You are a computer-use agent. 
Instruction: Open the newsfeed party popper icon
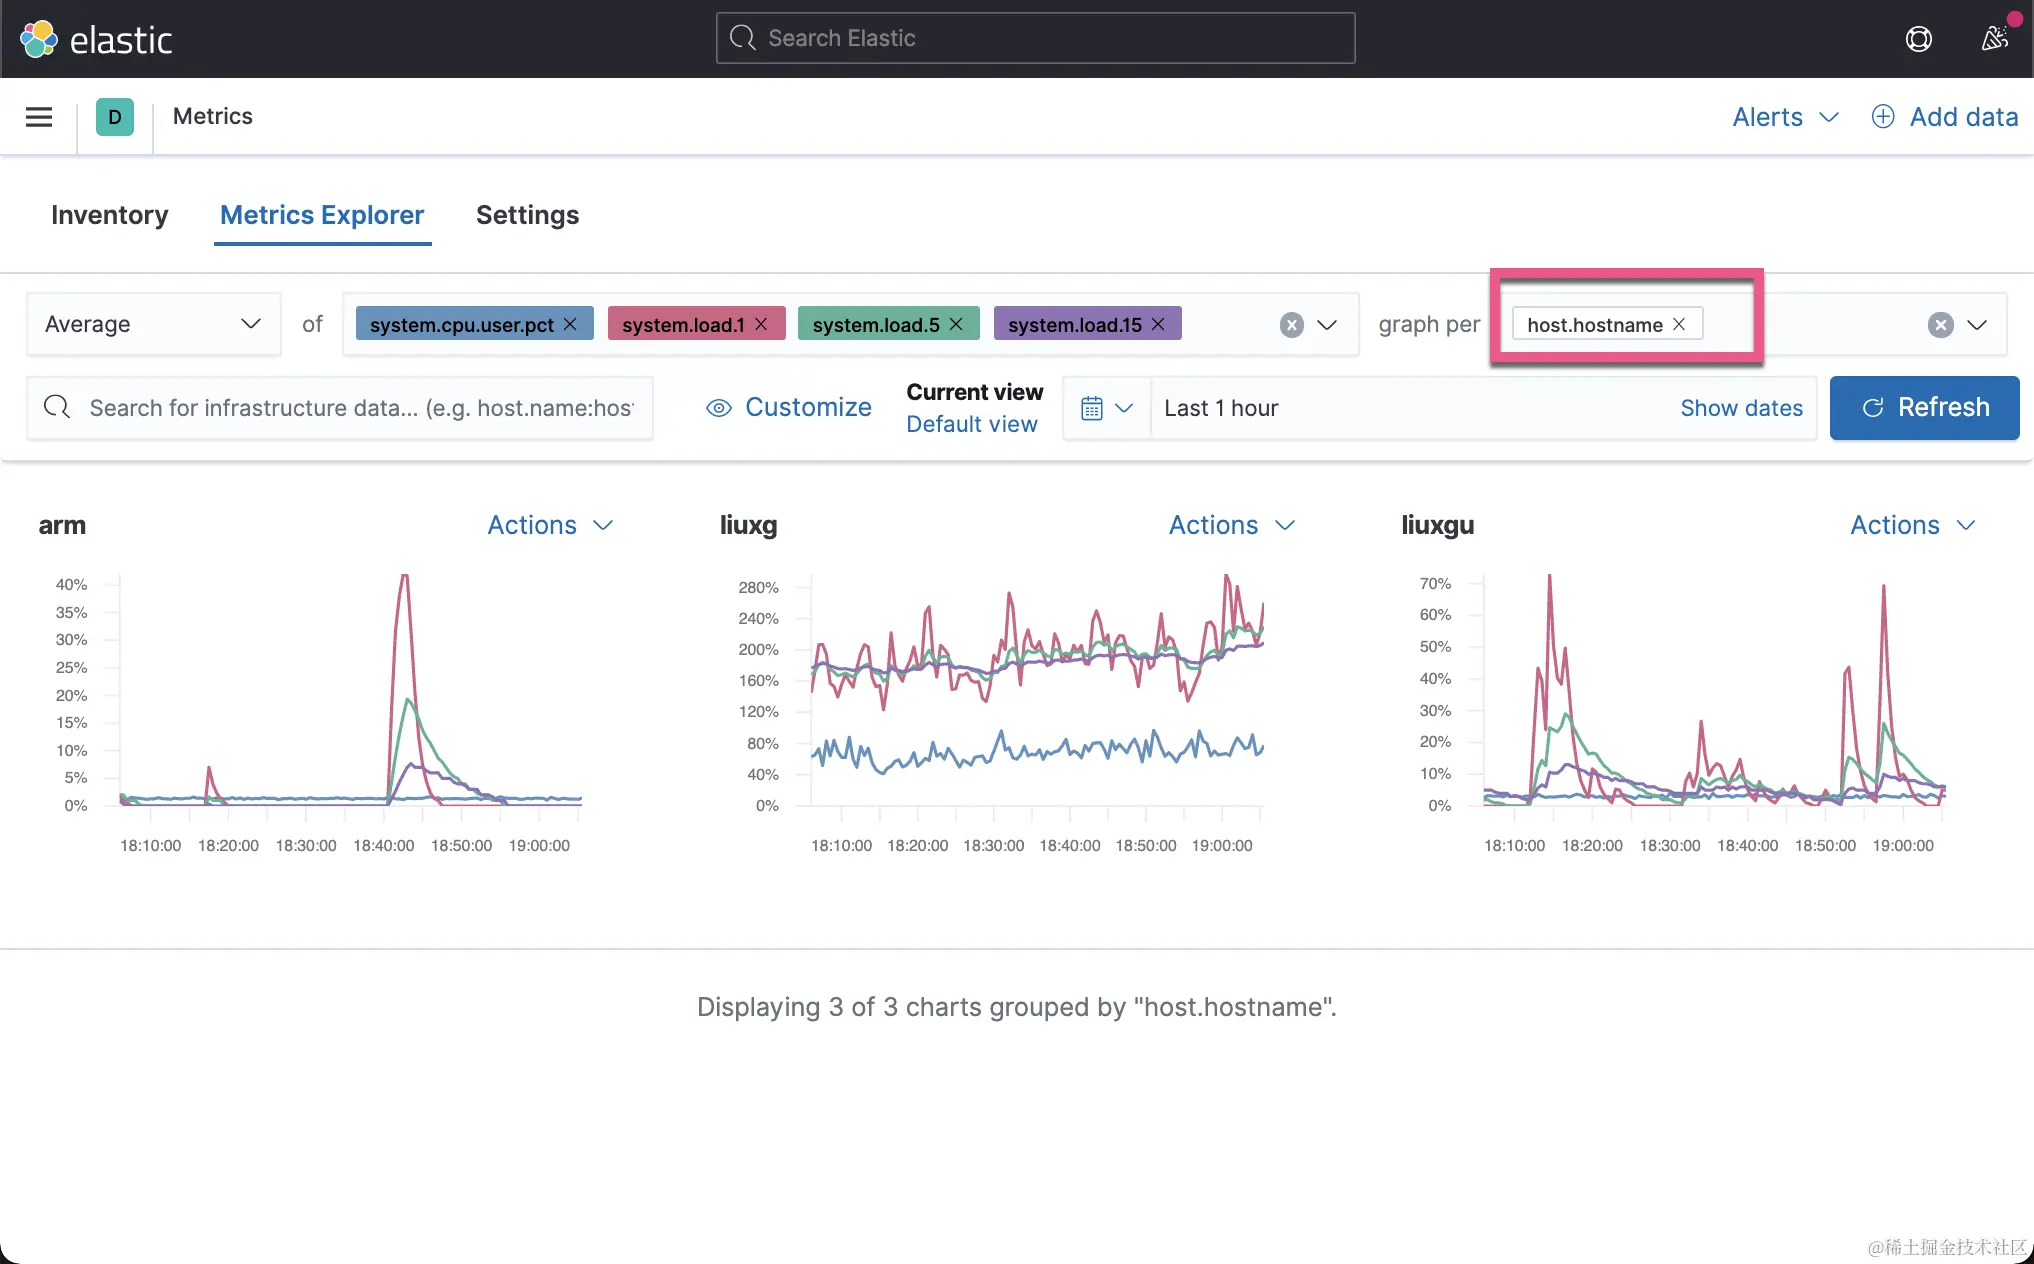(1994, 39)
